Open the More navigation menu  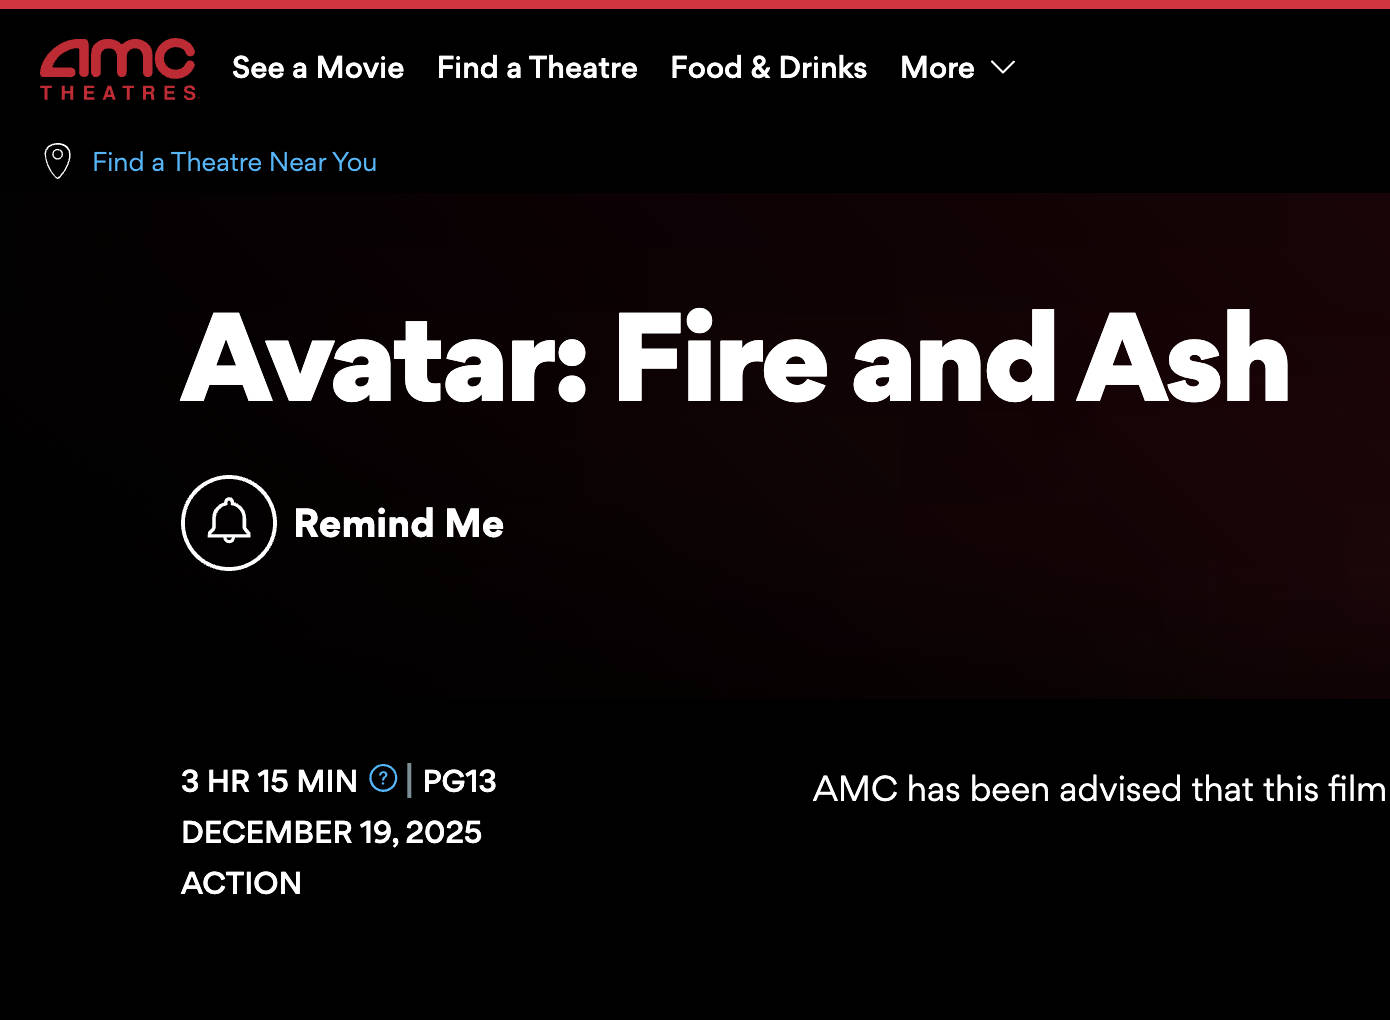coord(937,67)
